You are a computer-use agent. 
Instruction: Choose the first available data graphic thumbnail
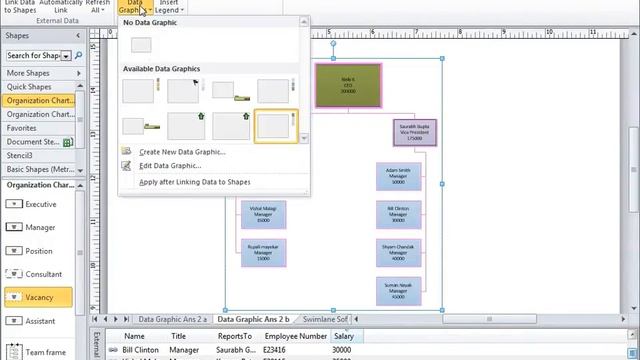click(141, 91)
